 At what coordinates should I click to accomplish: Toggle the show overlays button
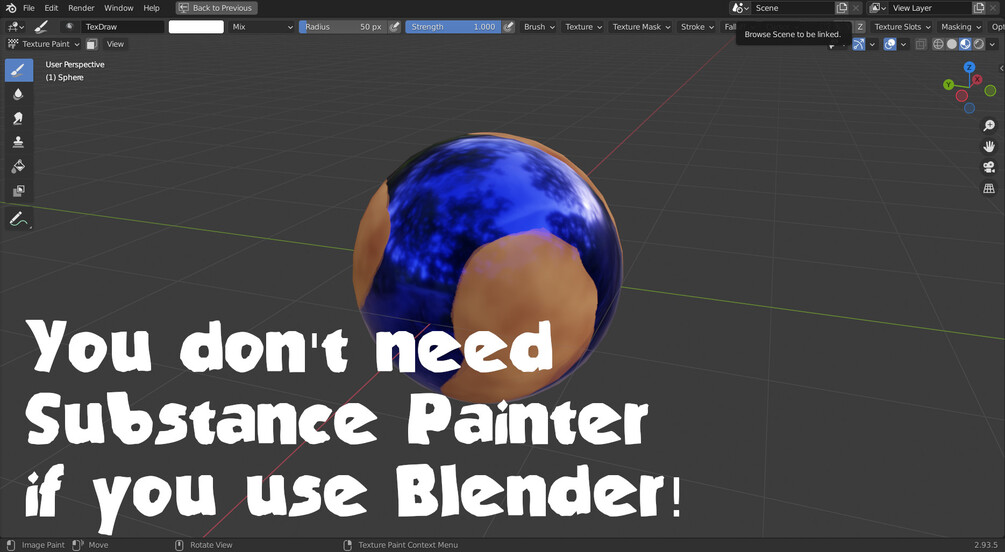coord(890,44)
